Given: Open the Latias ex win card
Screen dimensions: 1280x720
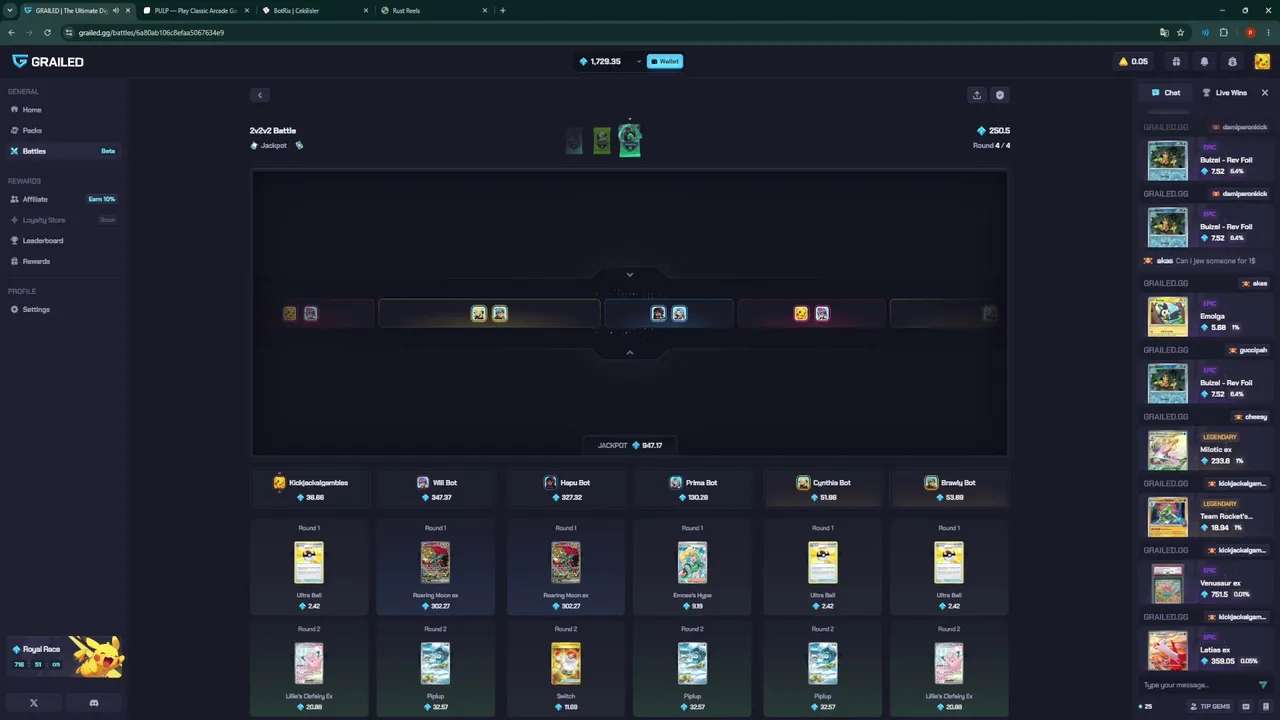Looking at the screenshot, I should tap(1207, 651).
